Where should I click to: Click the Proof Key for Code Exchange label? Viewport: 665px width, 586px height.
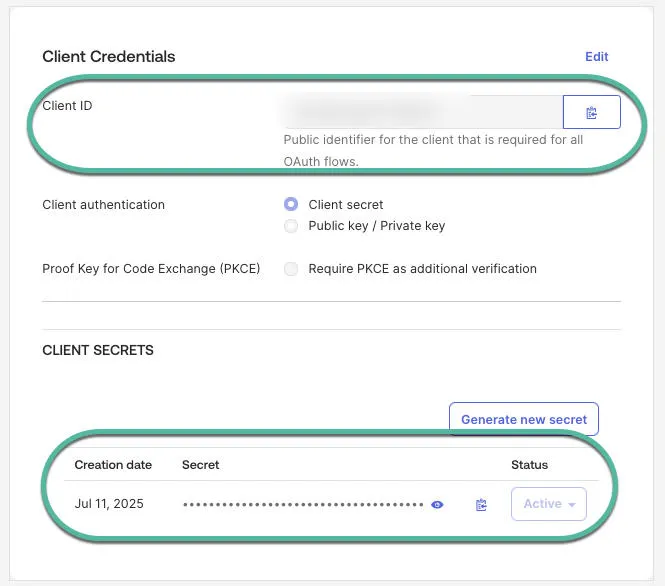pyautogui.click(x=151, y=269)
